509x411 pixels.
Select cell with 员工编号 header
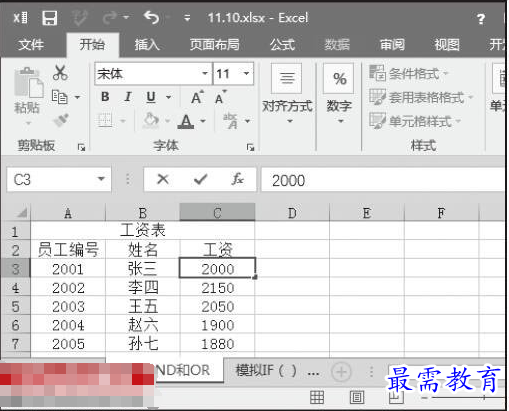point(68,250)
